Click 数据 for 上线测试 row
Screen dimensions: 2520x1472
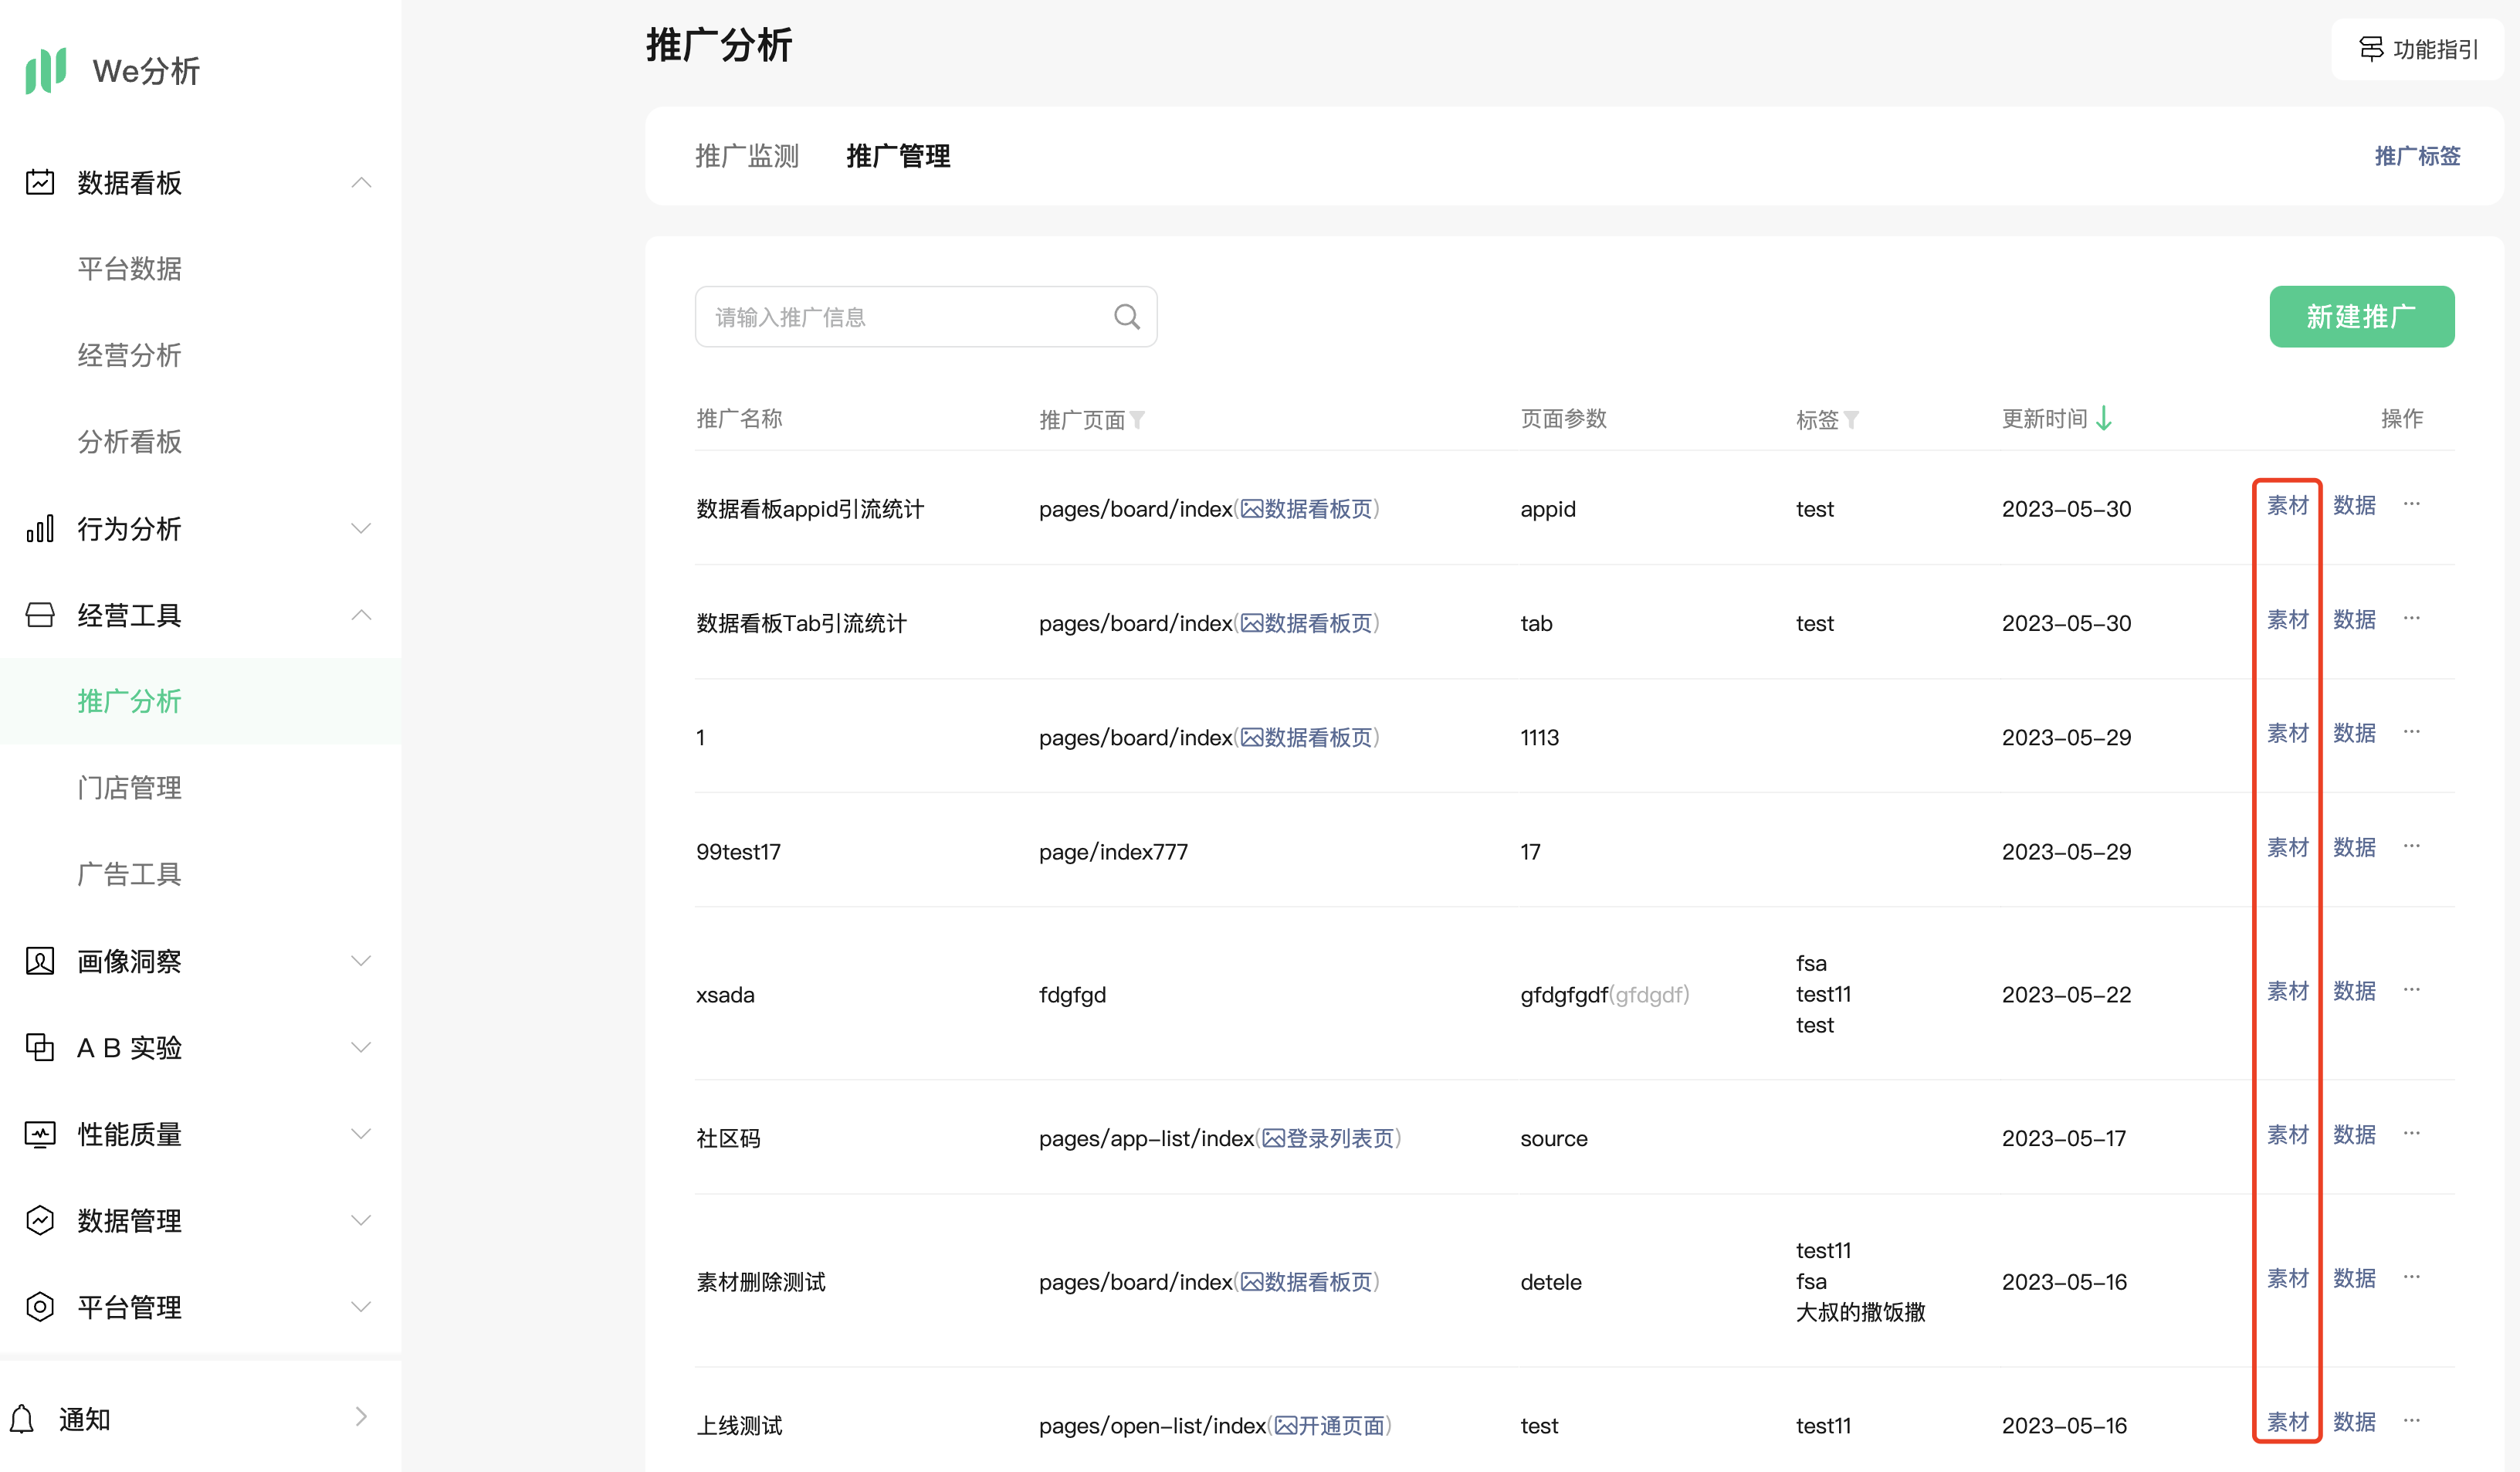pos(2355,1421)
